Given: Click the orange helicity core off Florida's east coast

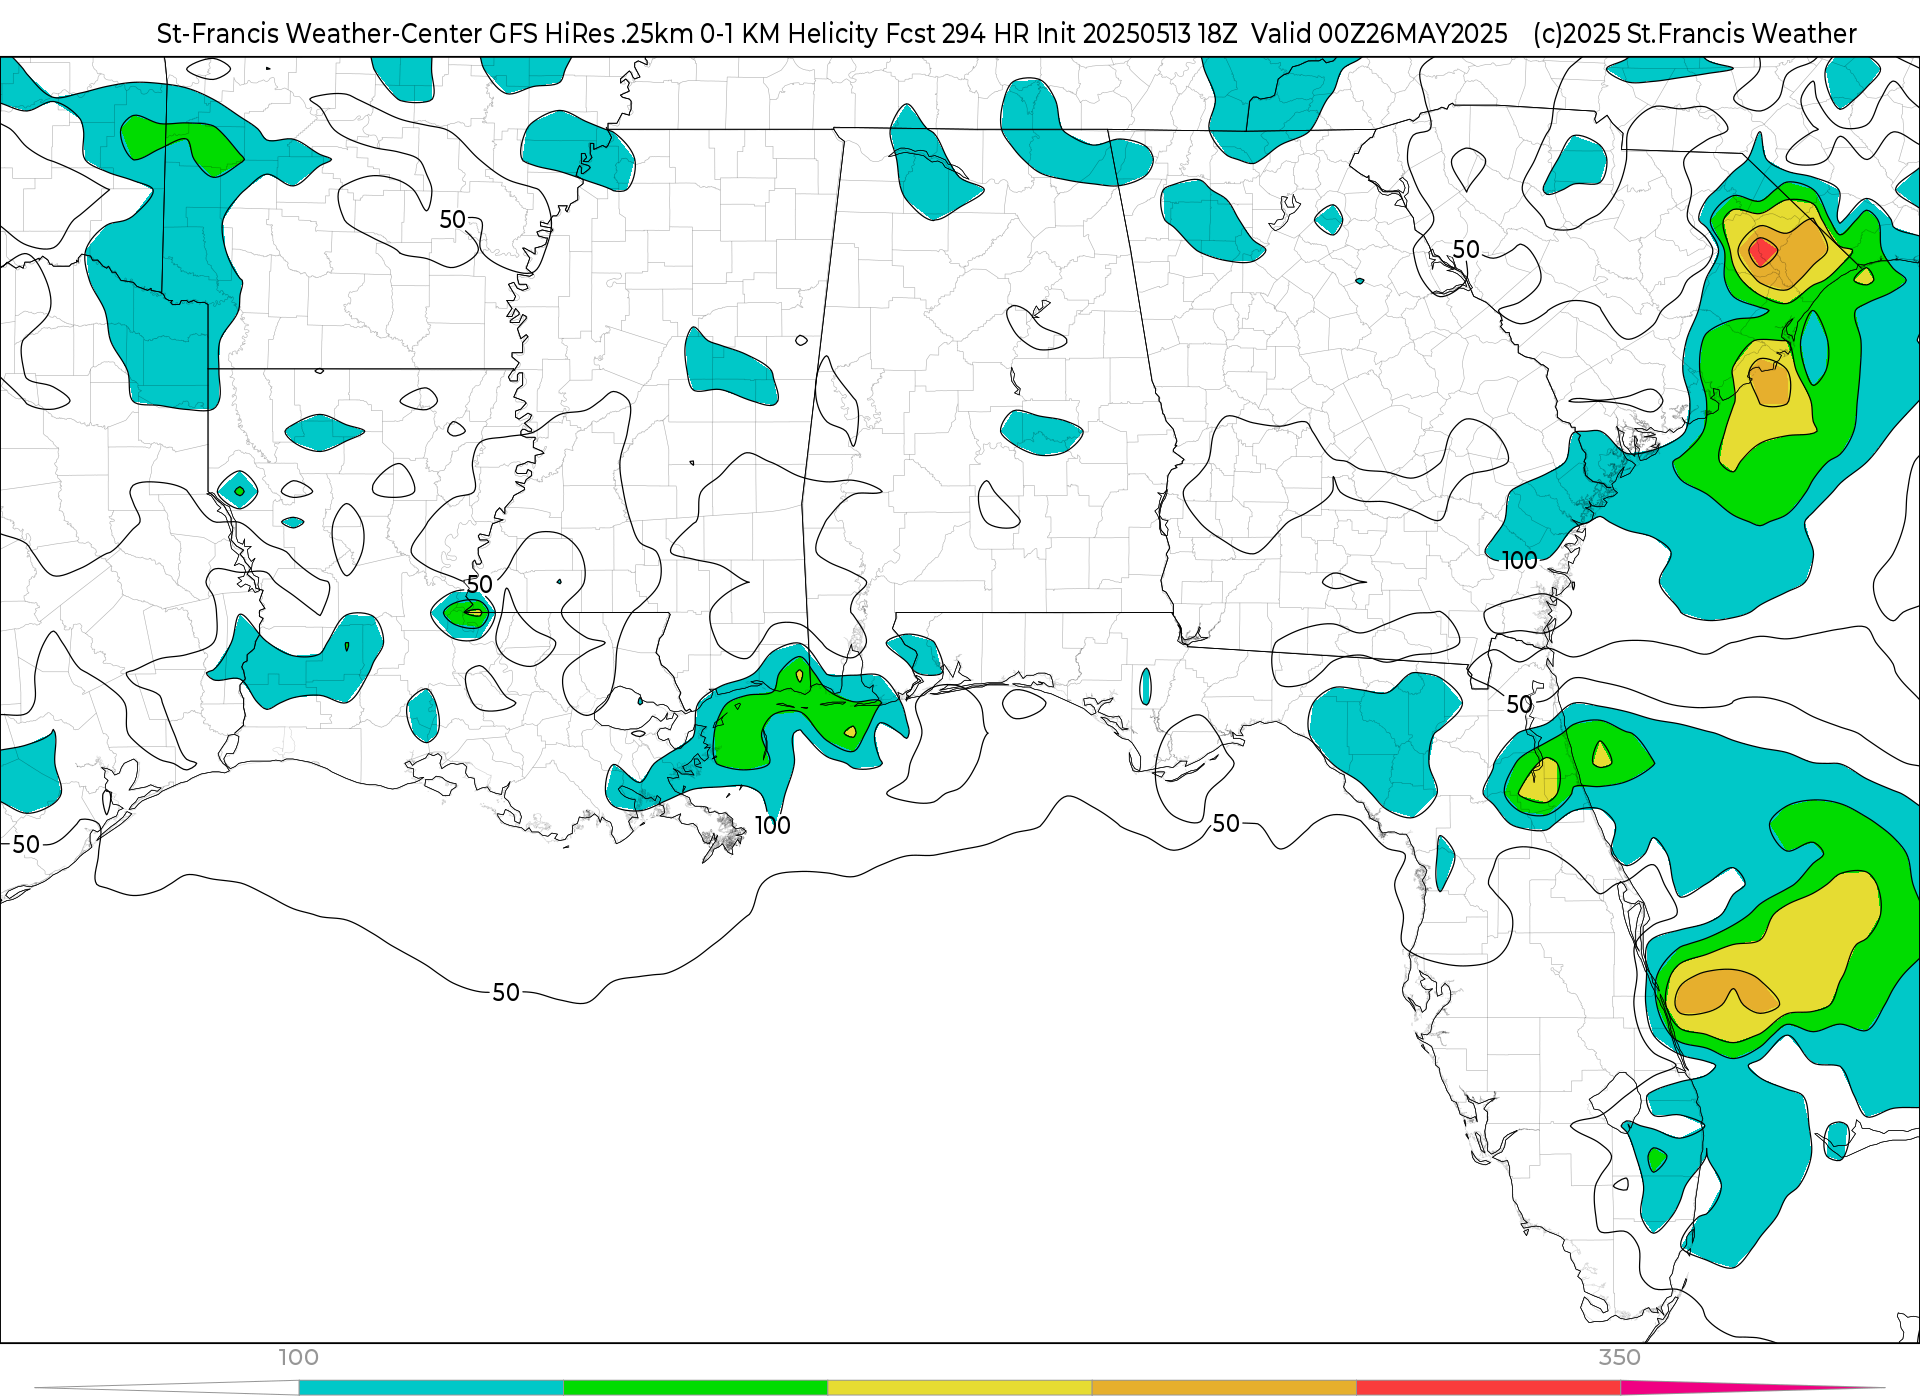Looking at the screenshot, I should tap(1726, 992).
